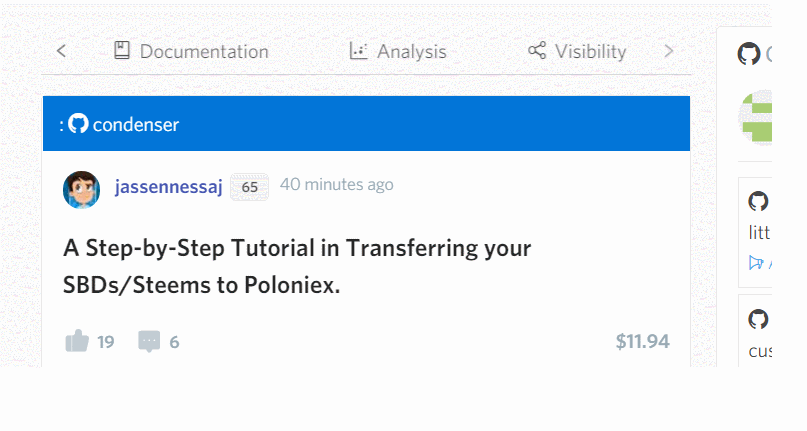Open comments via the speech bubble icon
Viewport: 807px width, 431px height.
149,341
